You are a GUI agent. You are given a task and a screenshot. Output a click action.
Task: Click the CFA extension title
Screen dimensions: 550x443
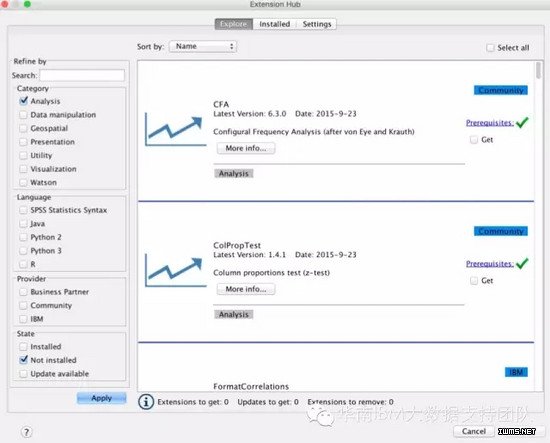[x=221, y=104]
